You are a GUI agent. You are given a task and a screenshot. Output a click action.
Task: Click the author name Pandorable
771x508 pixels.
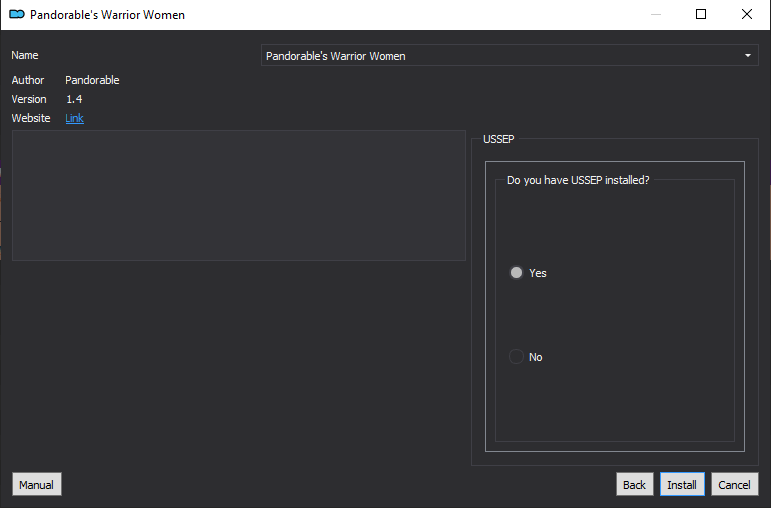click(92, 80)
